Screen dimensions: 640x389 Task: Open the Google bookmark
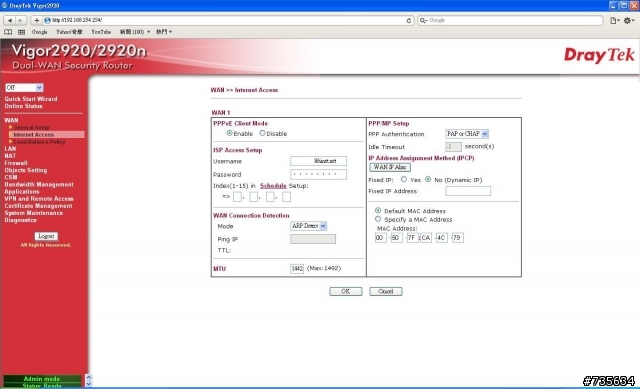click(40, 32)
